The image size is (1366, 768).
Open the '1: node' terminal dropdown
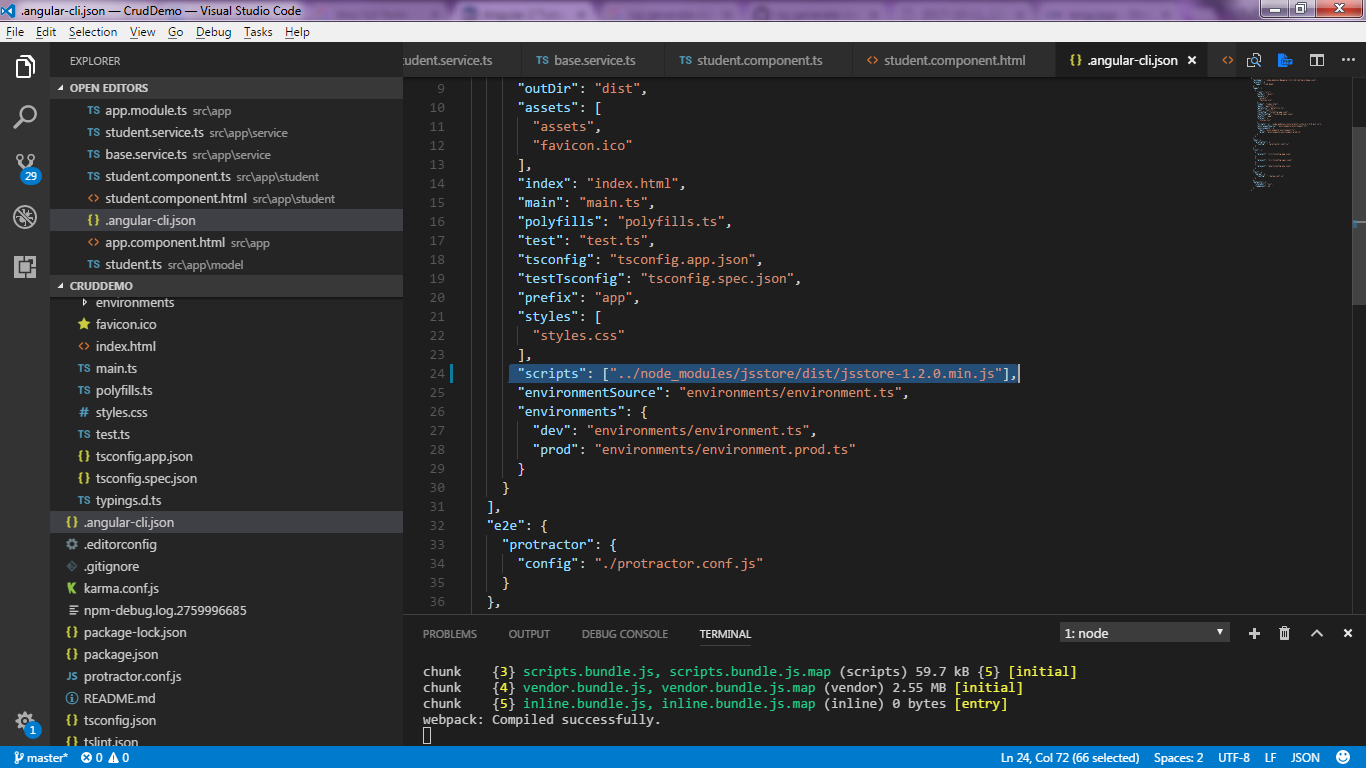[1143, 632]
